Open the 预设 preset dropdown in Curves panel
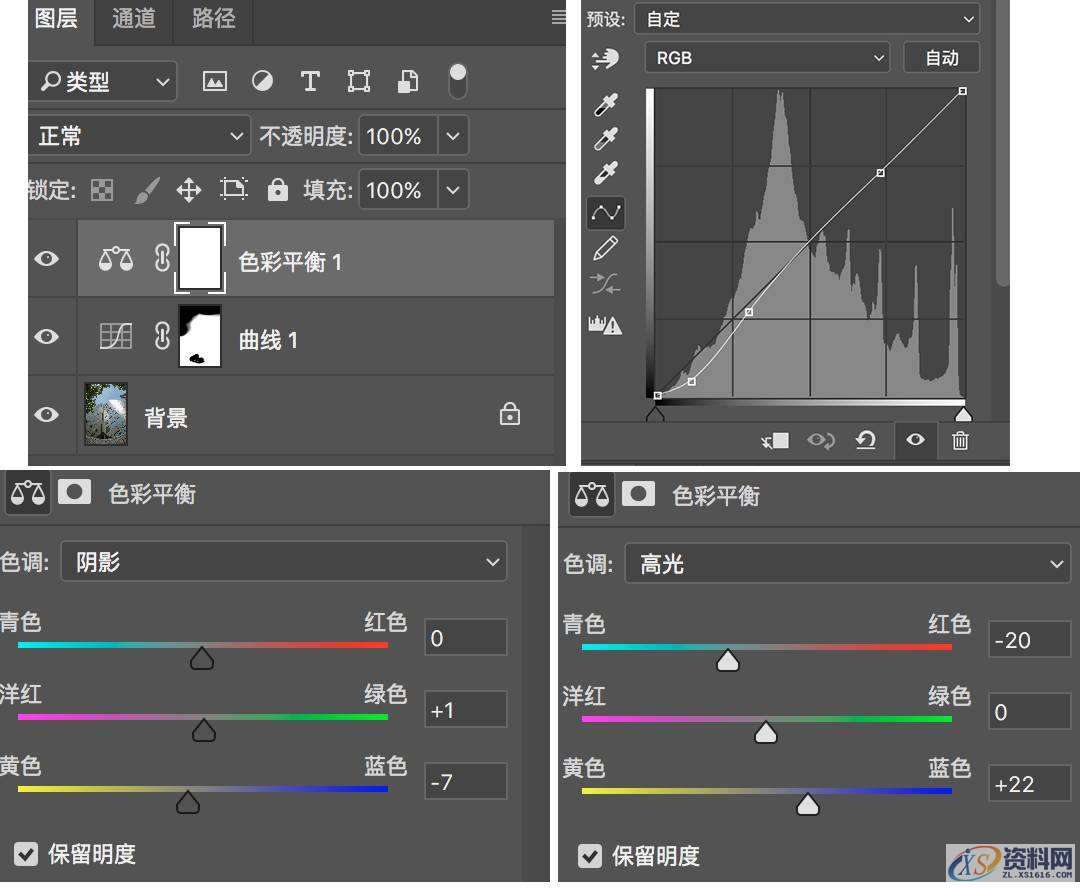Image resolution: width=1080 pixels, height=888 pixels. tap(806, 18)
